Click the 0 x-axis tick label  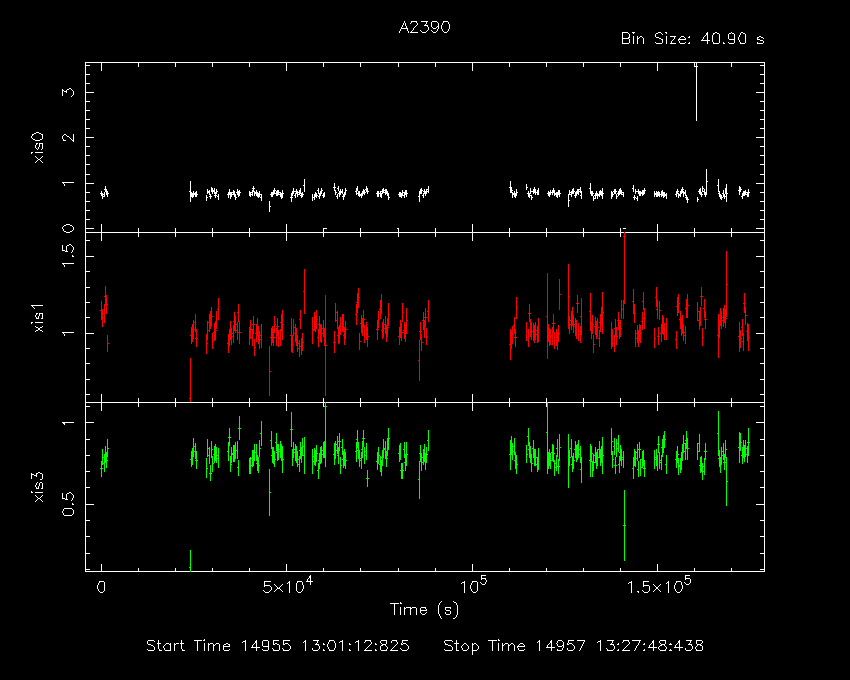[x=101, y=587]
